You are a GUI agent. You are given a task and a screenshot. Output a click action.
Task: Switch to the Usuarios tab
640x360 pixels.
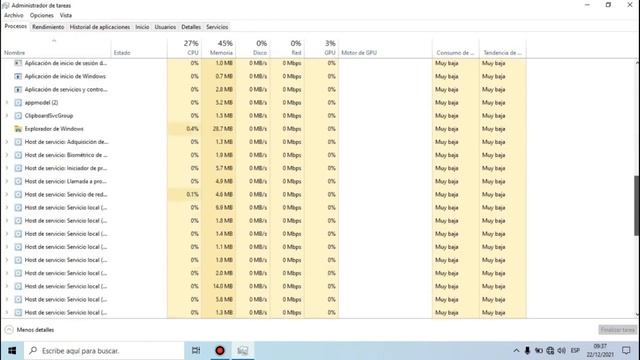tap(165, 27)
